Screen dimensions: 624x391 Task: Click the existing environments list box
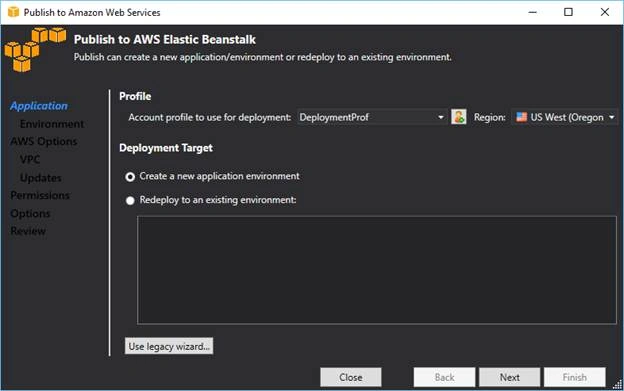pyautogui.click(x=377, y=270)
